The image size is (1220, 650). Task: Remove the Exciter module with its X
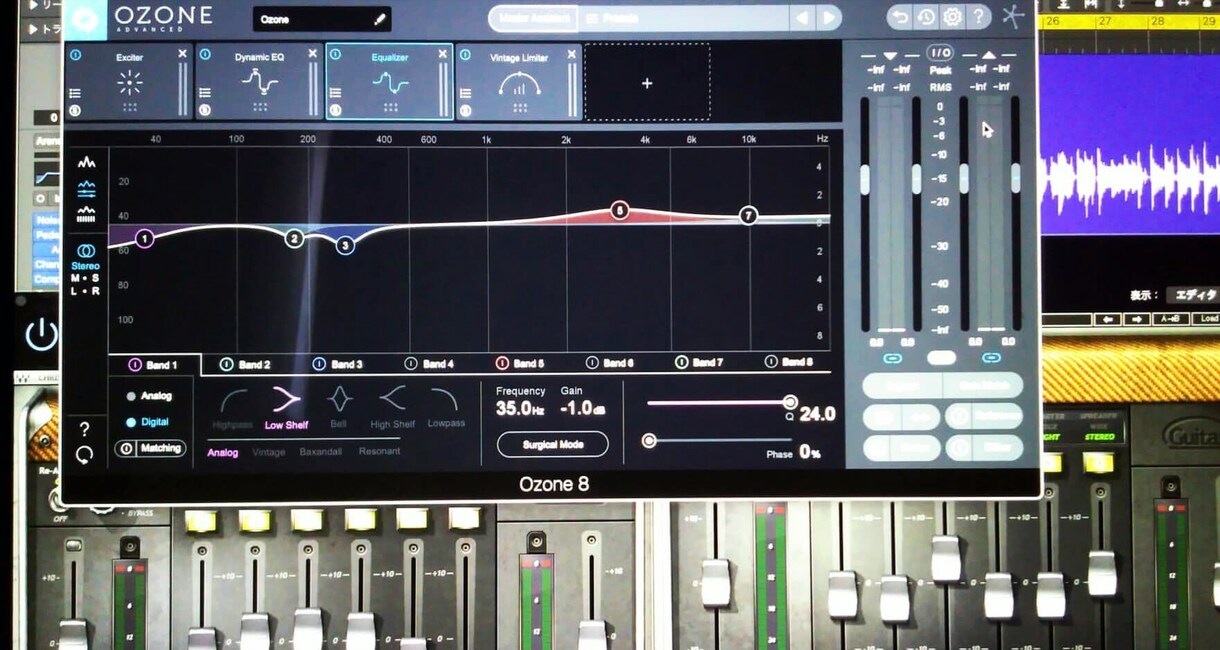[x=182, y=54]
